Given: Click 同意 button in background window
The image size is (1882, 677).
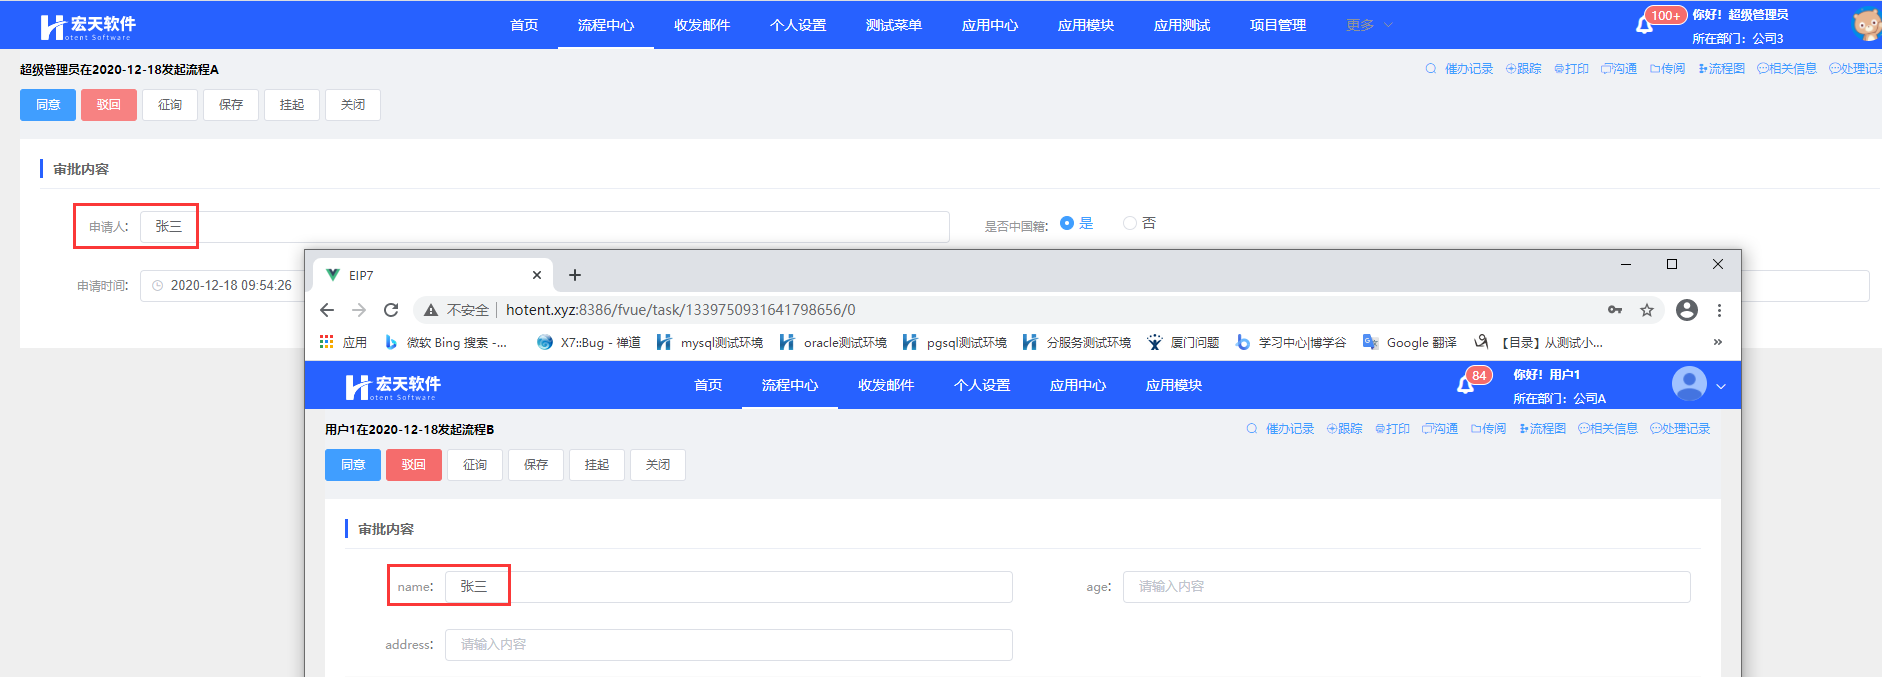Looking at the screenshot, I should pyautogui.click(x=48, y=105).
